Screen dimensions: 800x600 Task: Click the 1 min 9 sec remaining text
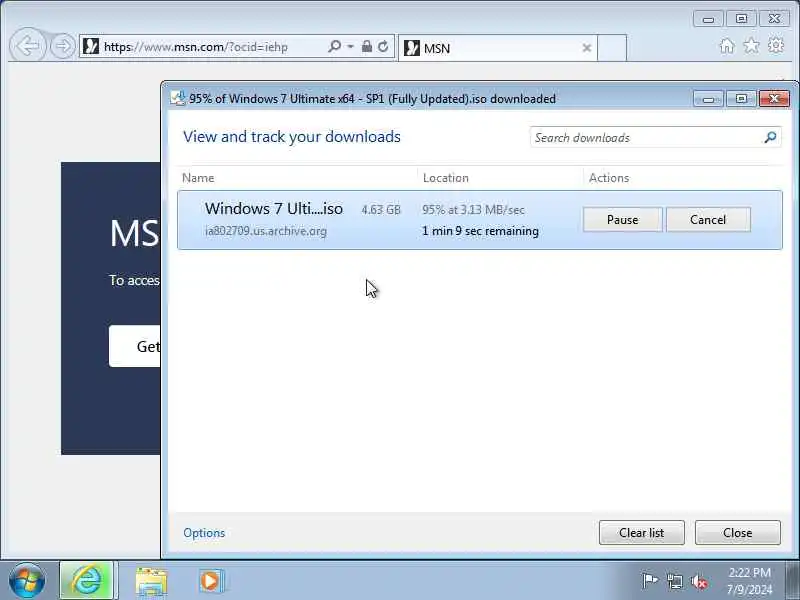[480, 231]
